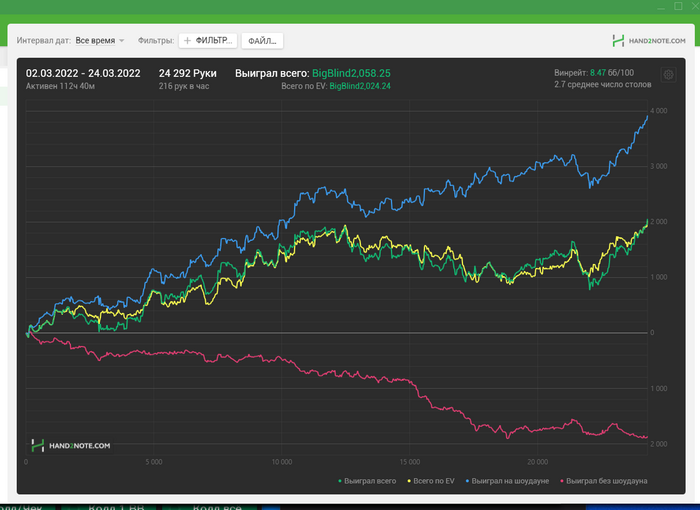Click the '+ ФИЛЬТР...' add filter button
700x510 pixels.
tap(208, 41)
